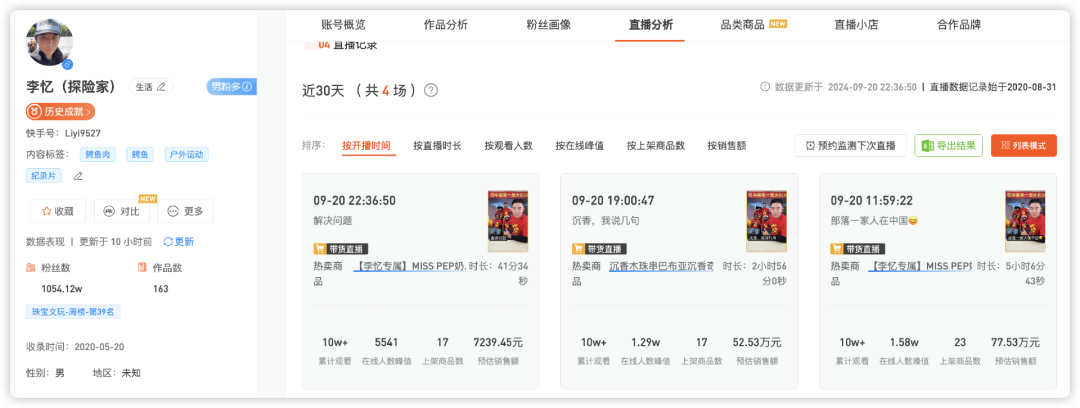
Task: Sort livestreams by 按销售额
Action: (726, 146)
